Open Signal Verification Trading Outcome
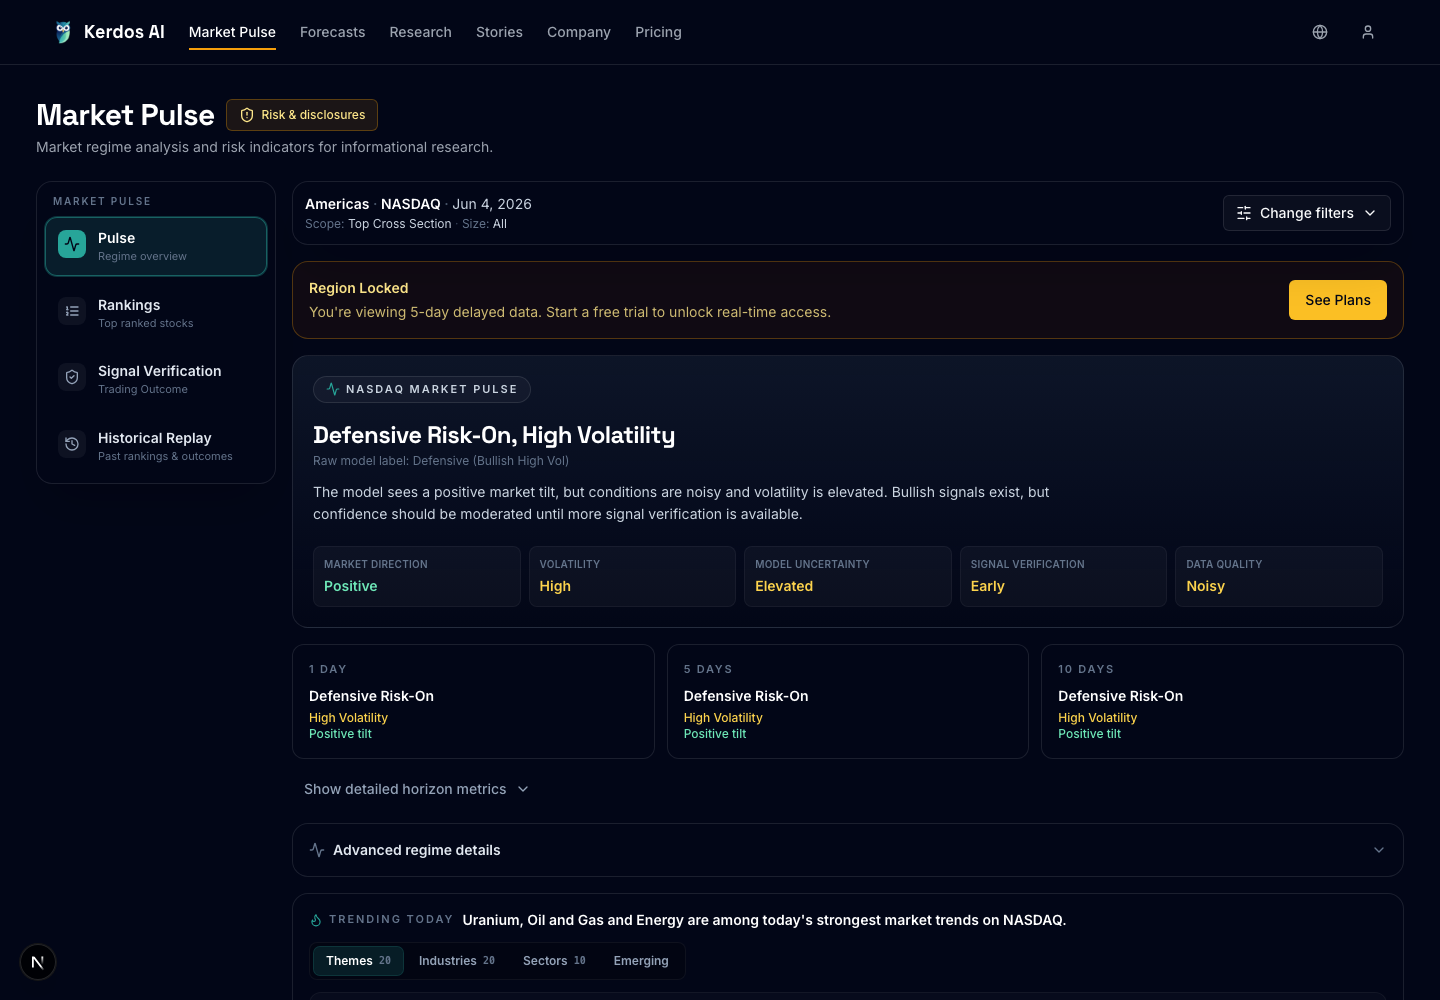 pos(156,379)
